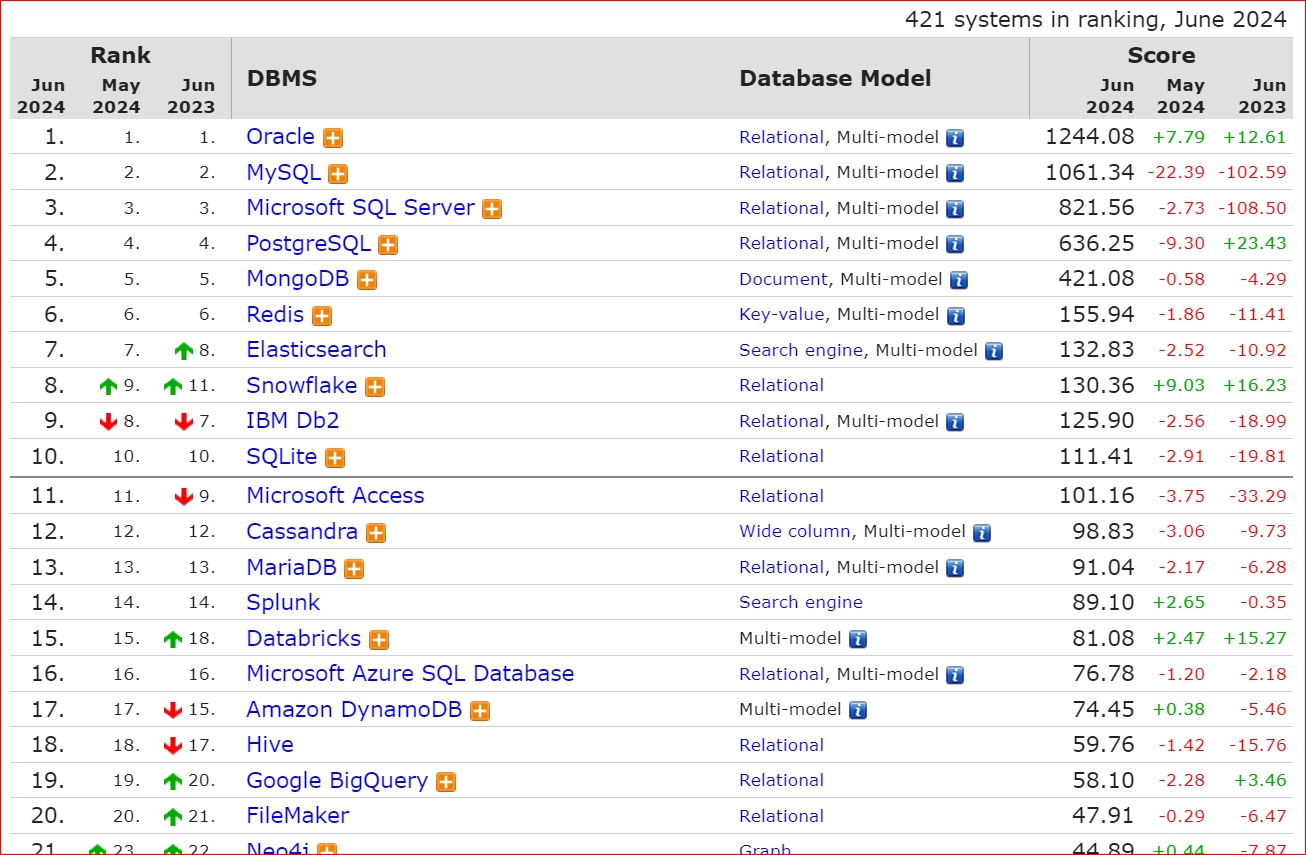Click the '421 systems in ranking, June 2024' text
The image size is (1306, 855).
1096,20
